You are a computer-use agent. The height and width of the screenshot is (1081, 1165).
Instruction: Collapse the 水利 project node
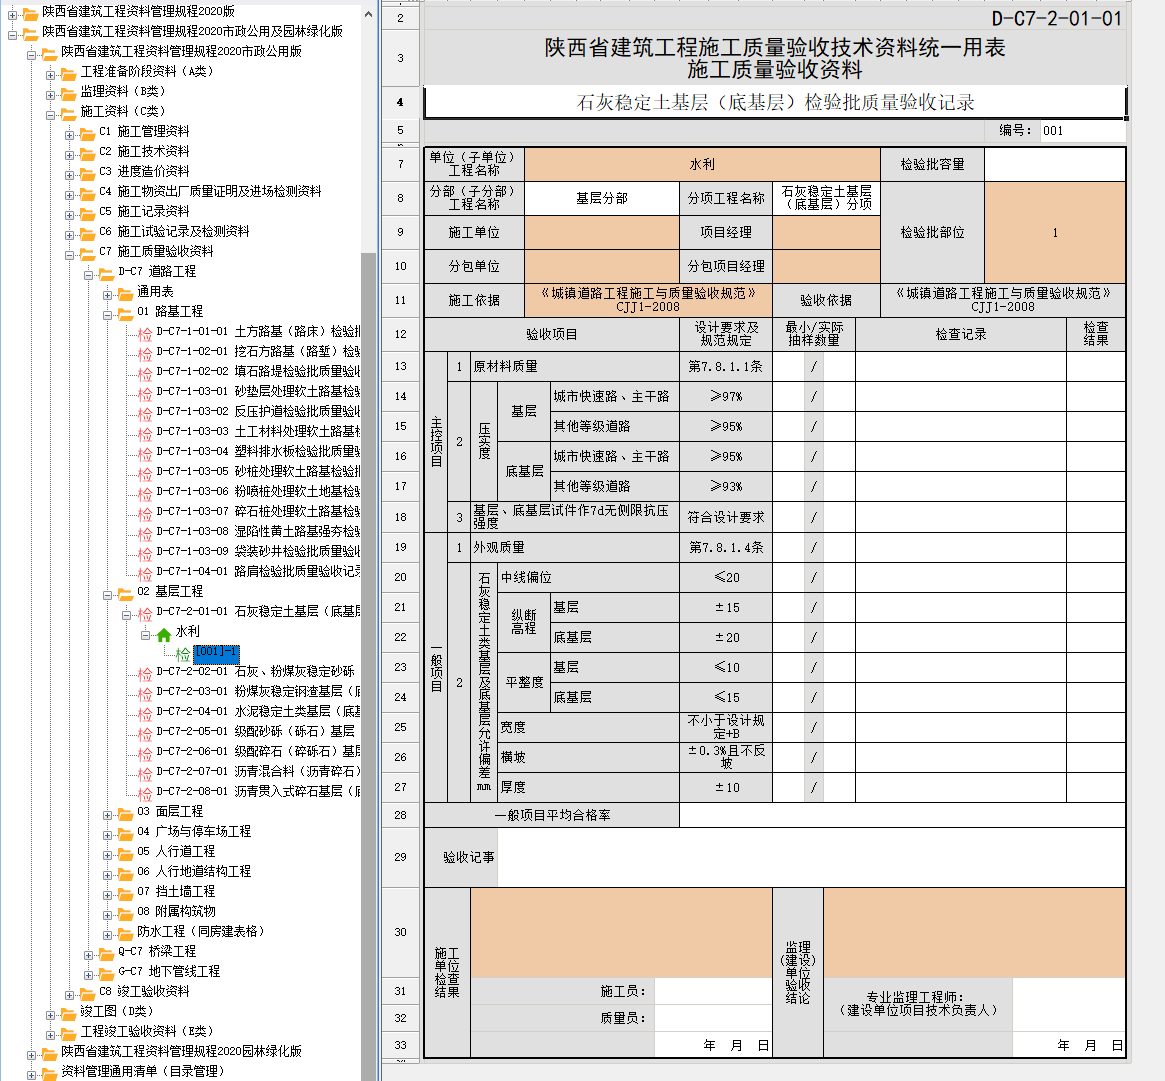[x=146, y=634]
